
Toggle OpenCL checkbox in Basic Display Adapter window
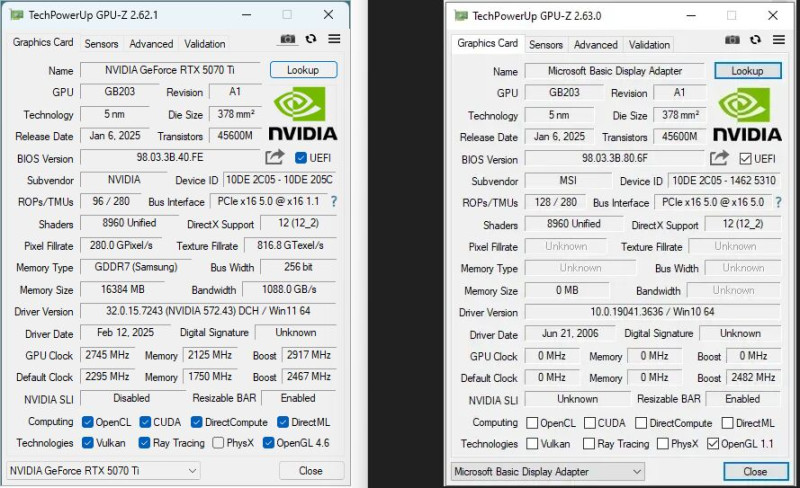[532, 423]
